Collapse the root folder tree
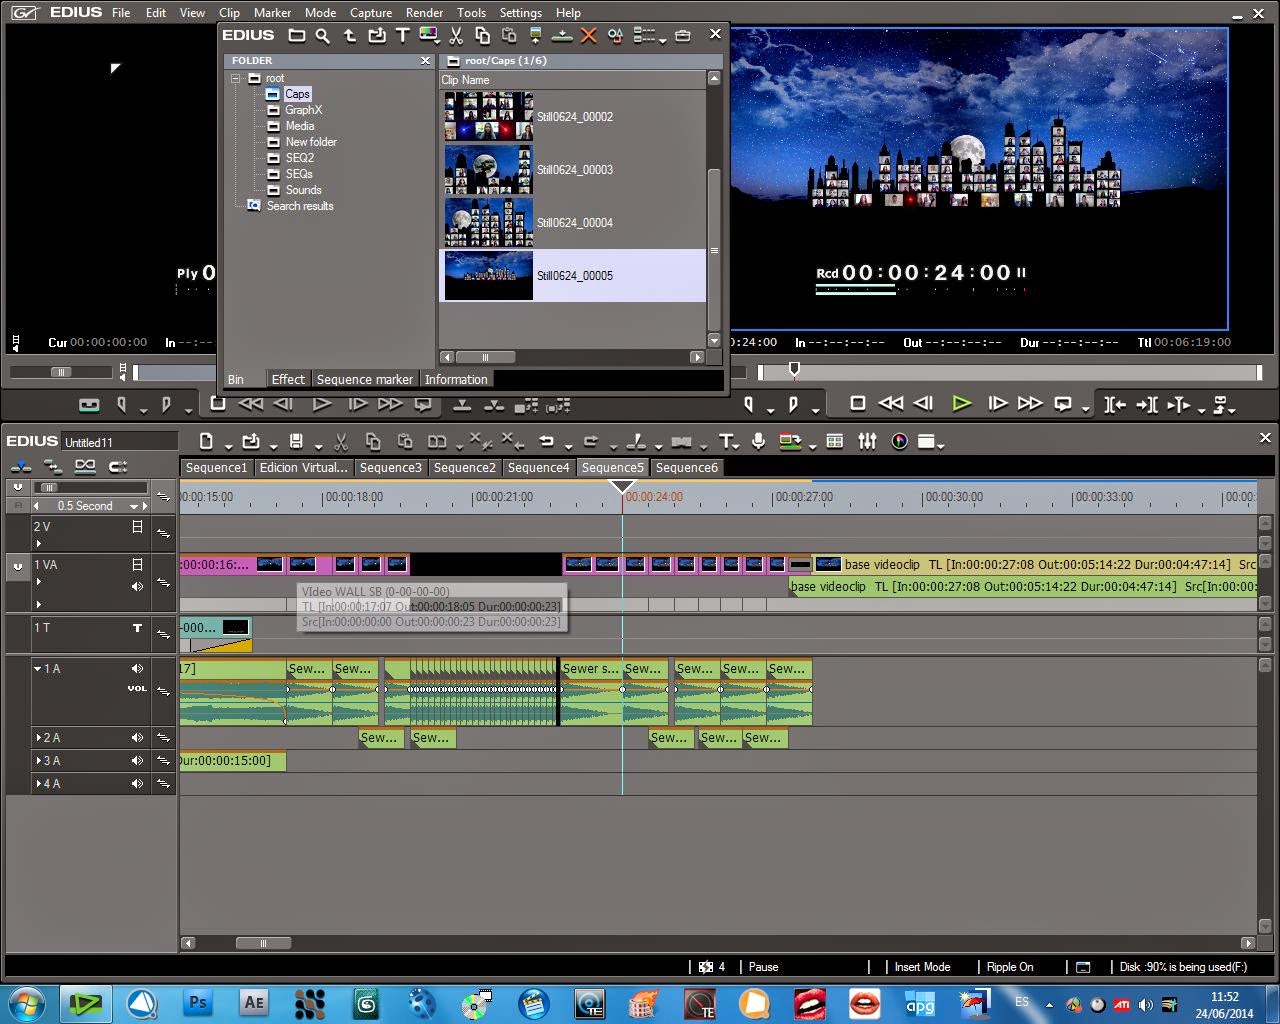The height and width of the screenshot is (1024, 1280). (x=236, y=78)
